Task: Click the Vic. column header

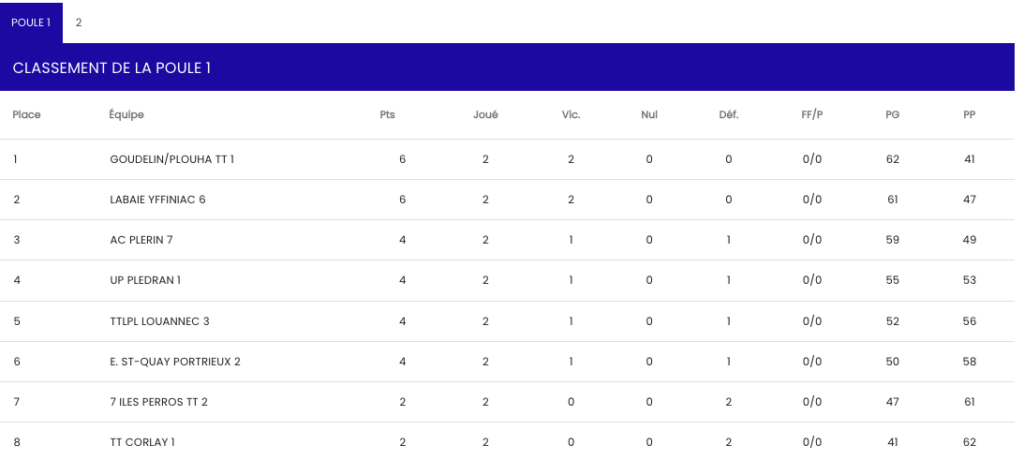Action: pos(571,114)
